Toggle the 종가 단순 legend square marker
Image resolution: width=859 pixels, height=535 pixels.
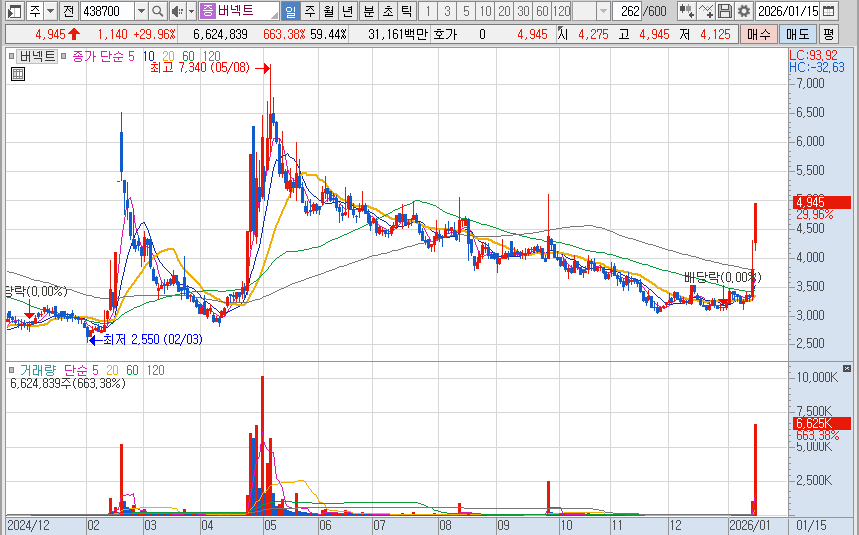tap(64, 56)
